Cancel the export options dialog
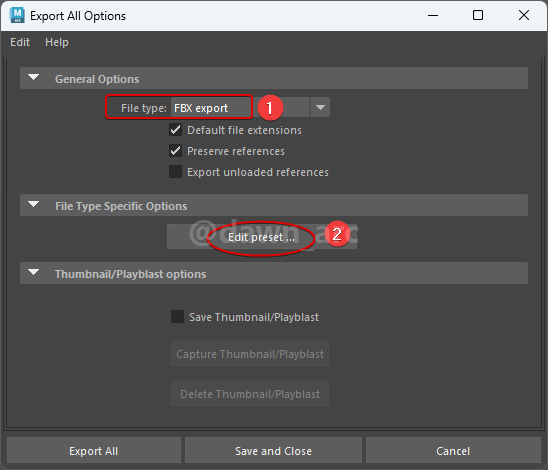 (x=453, y=450)
